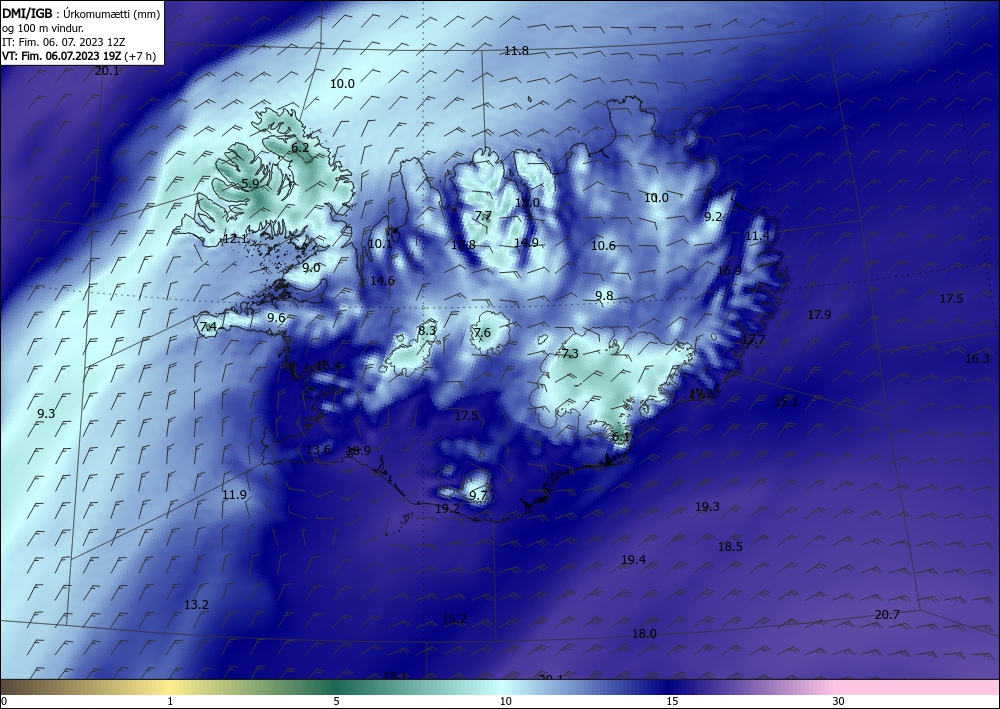Viewport: 1000px width, 709px height.
Task: Click the 13.6 map value
Action: point(318,450)
